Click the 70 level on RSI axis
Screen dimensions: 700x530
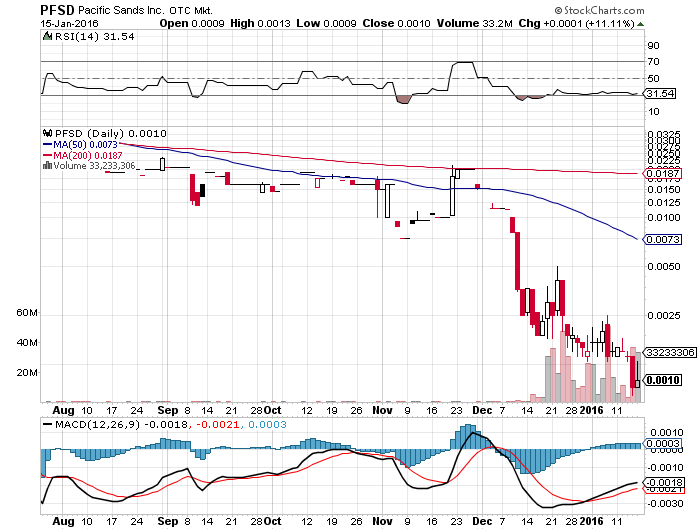coord(653,62)
